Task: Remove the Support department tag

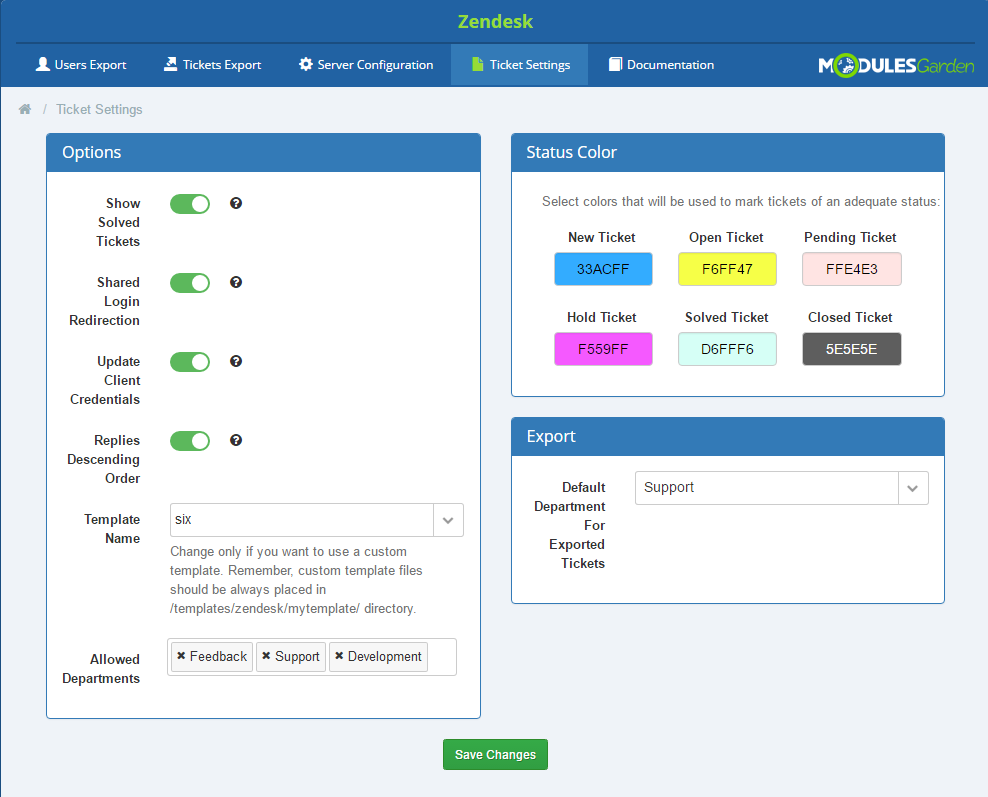Action: (x=266, y=657)
